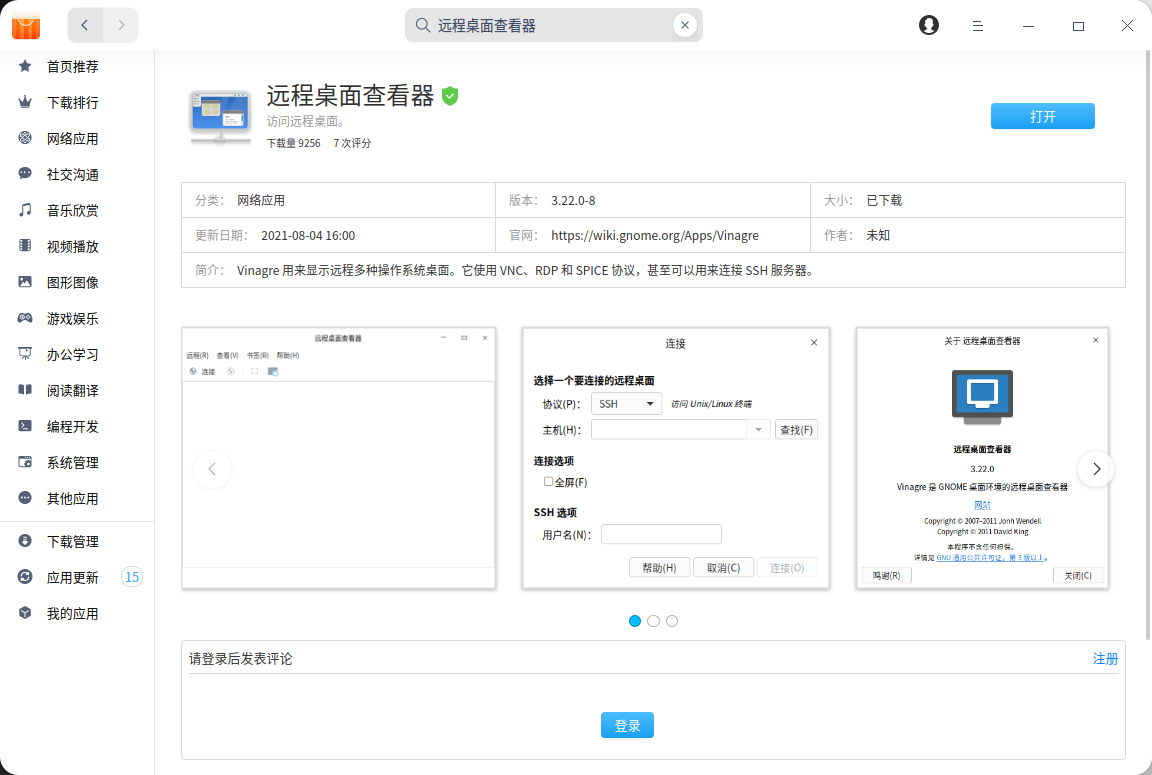
Task: Select the first screenshot page dot
Action: click(635, 621)
